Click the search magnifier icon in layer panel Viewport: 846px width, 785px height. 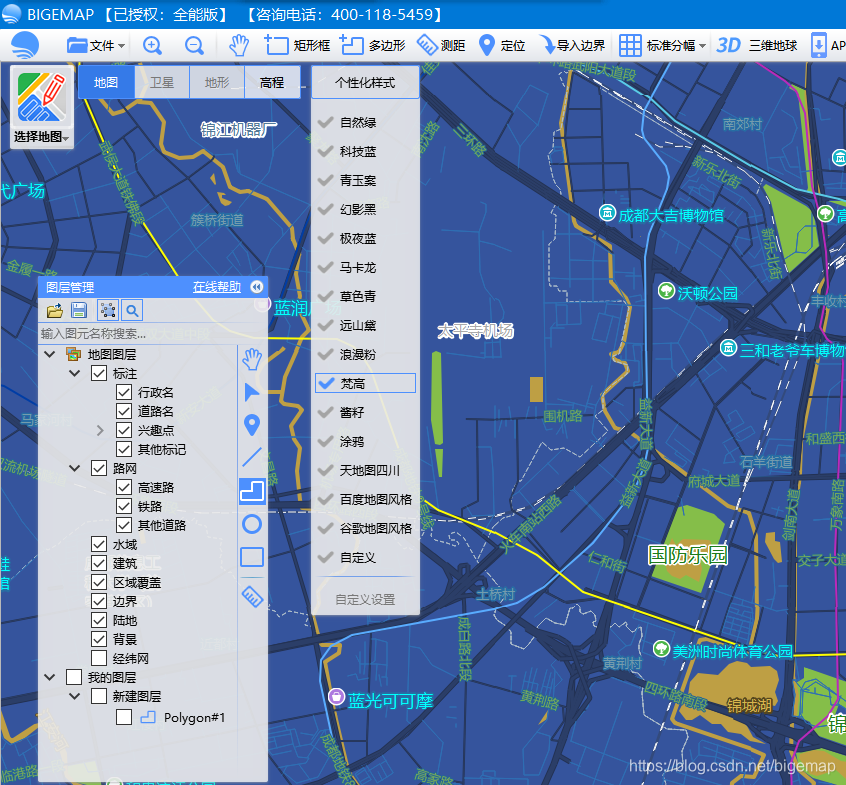132,310
